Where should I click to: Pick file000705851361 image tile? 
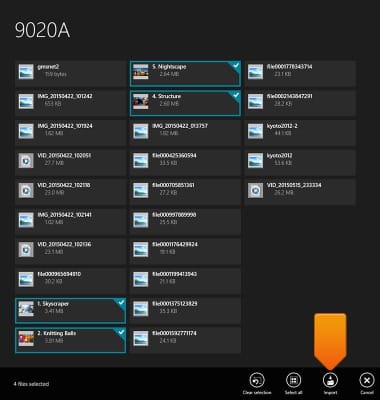(x=185, y=192)
